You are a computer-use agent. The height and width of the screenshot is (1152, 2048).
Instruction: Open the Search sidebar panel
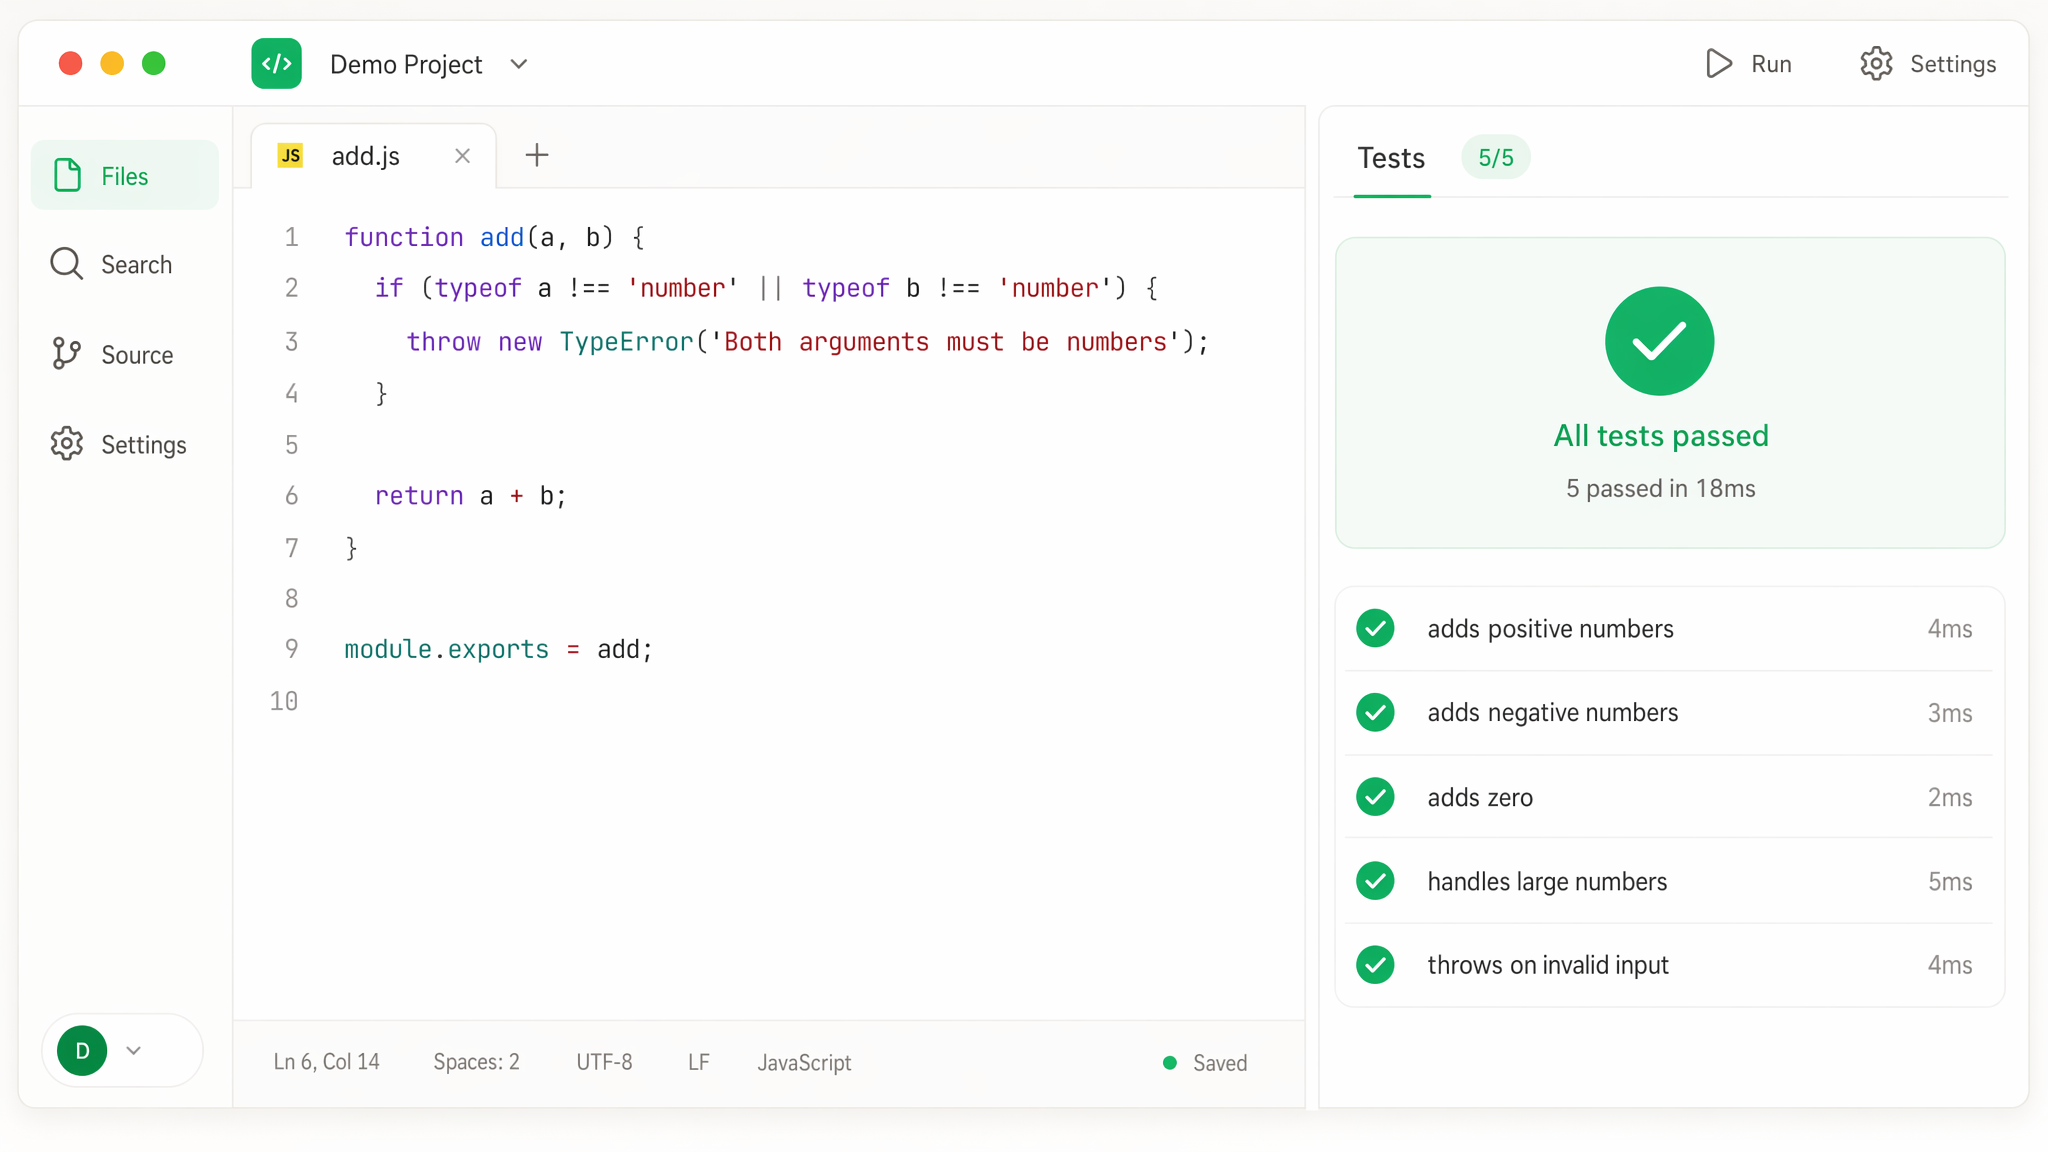coord(125,265)
